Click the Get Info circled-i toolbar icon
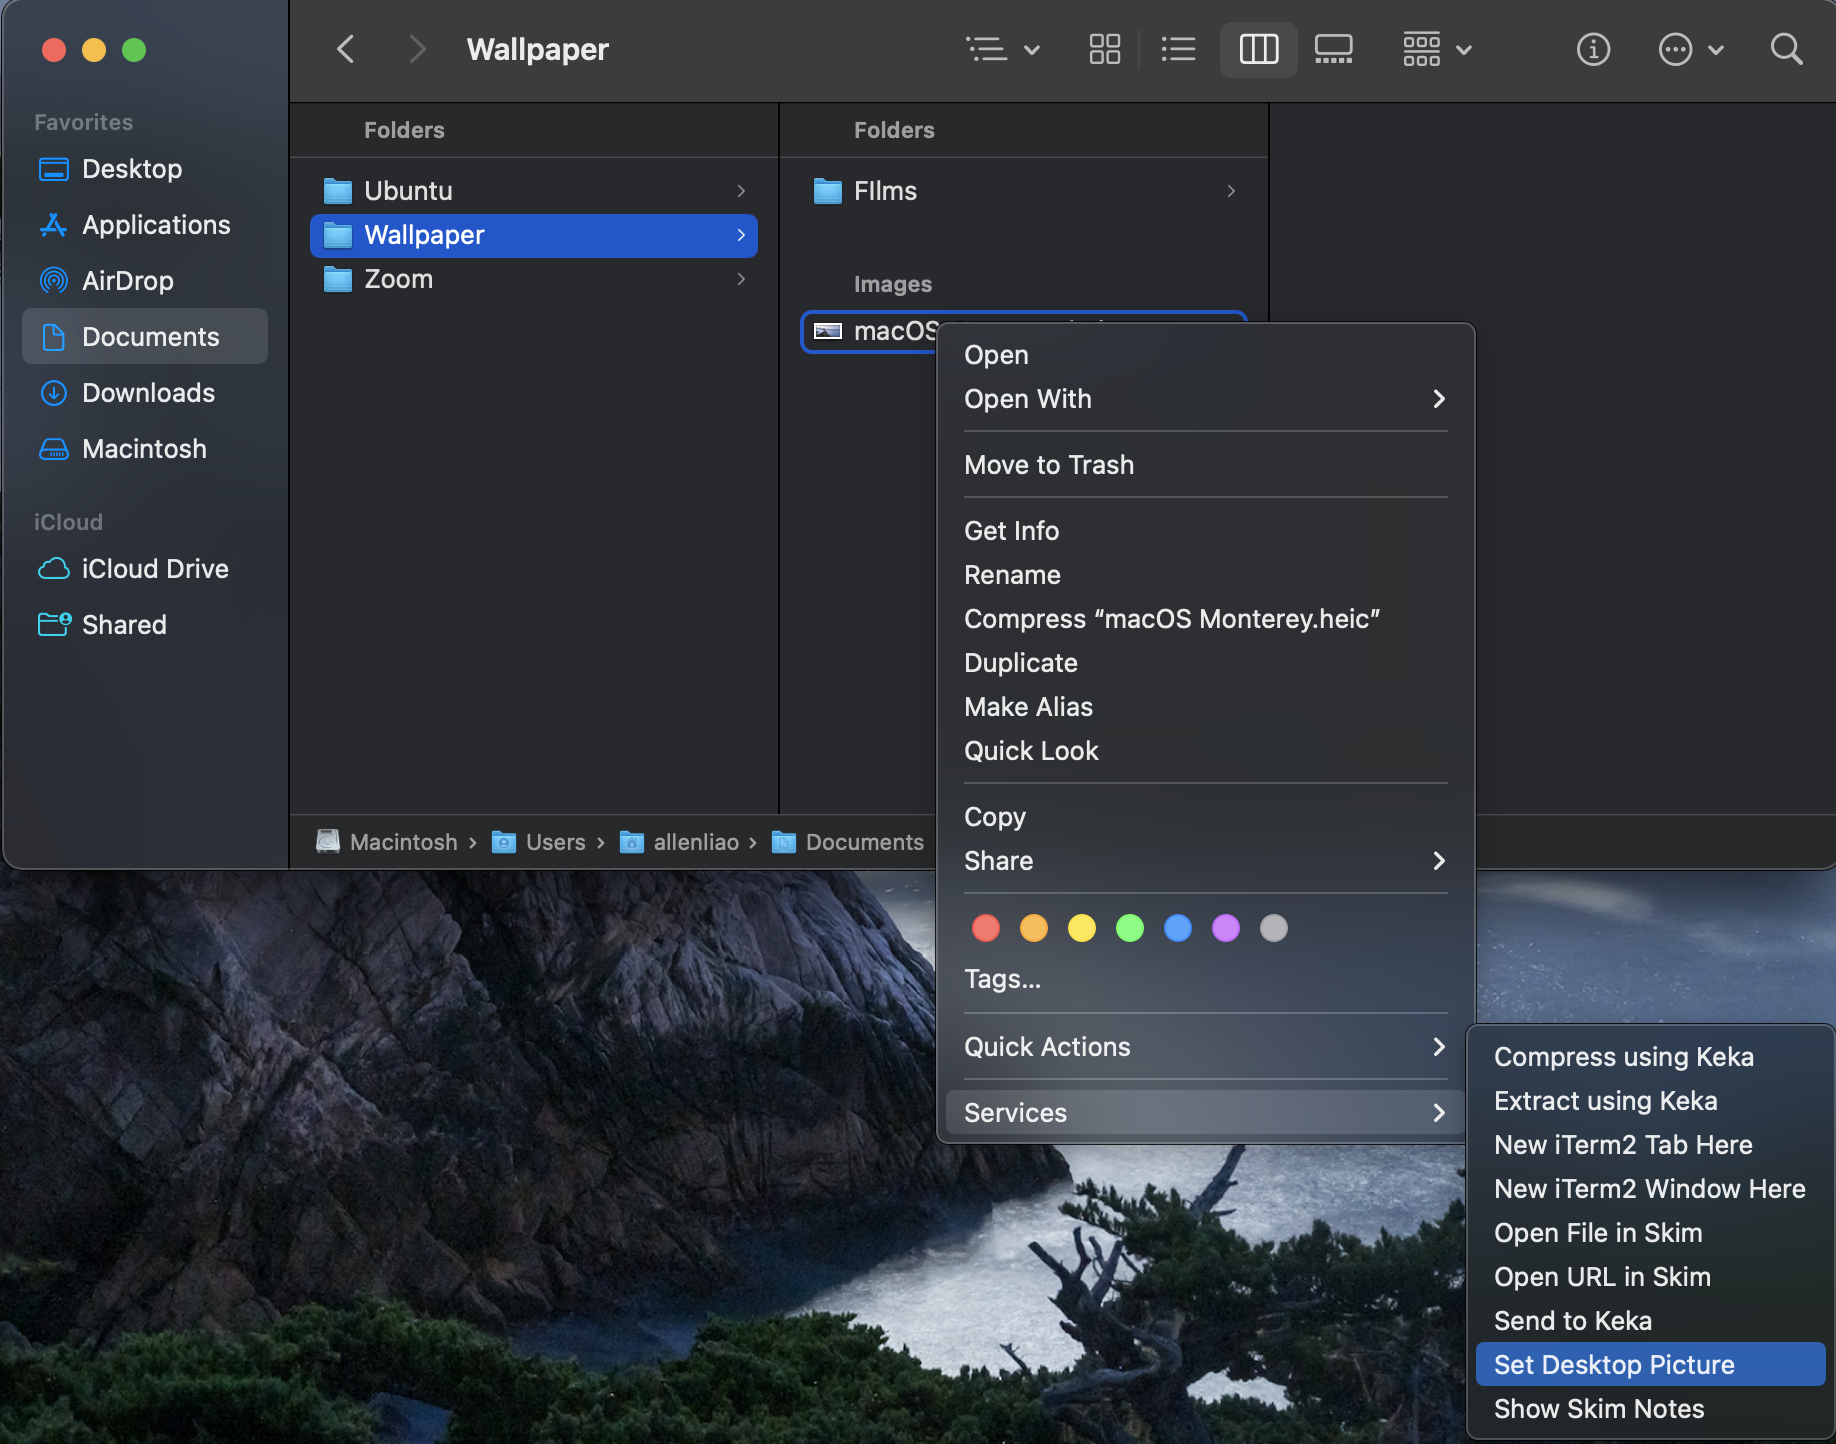This screenshot has height=1444, width=1836. click(x=1593, y=49)
